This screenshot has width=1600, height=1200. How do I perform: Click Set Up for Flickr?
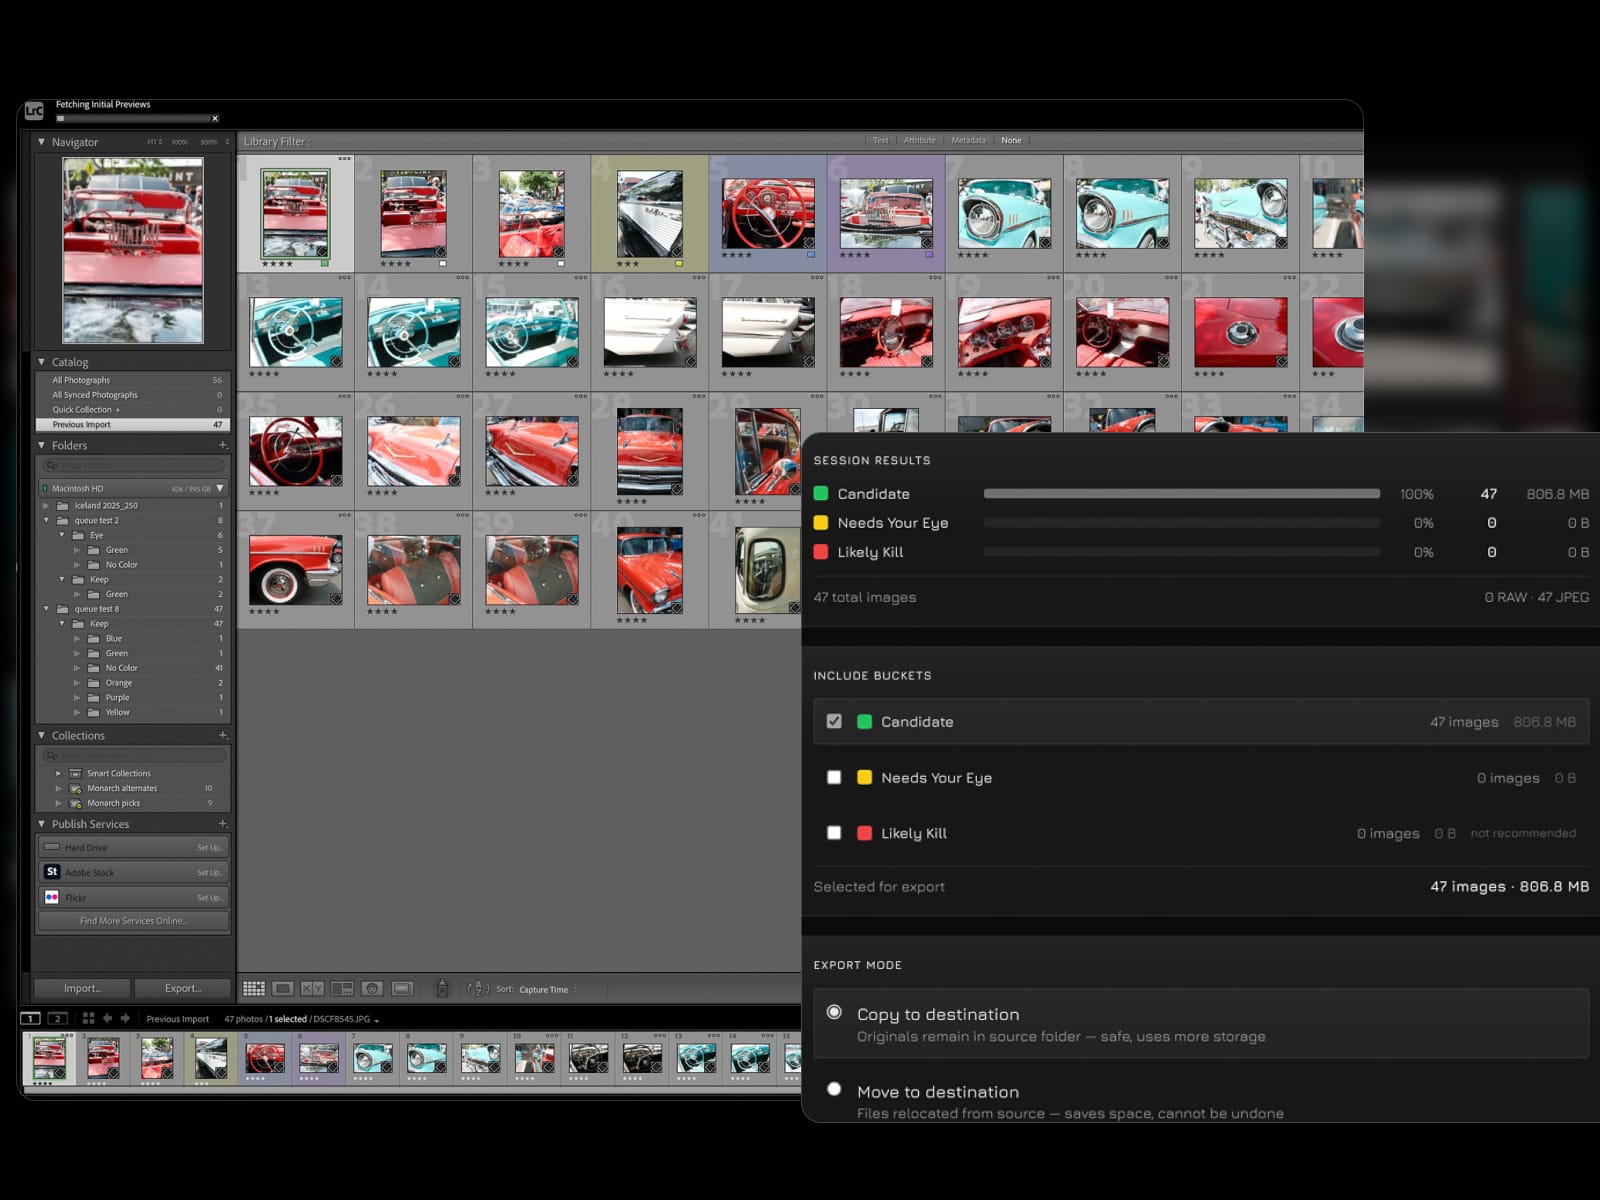tap(210, 898)
